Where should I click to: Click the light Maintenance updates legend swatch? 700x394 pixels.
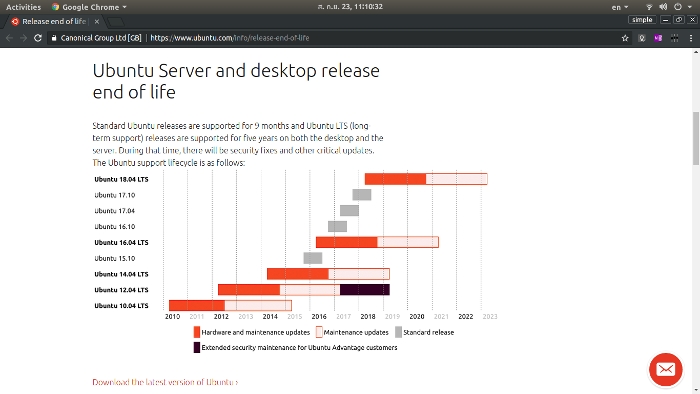click(x=319, y=332)
